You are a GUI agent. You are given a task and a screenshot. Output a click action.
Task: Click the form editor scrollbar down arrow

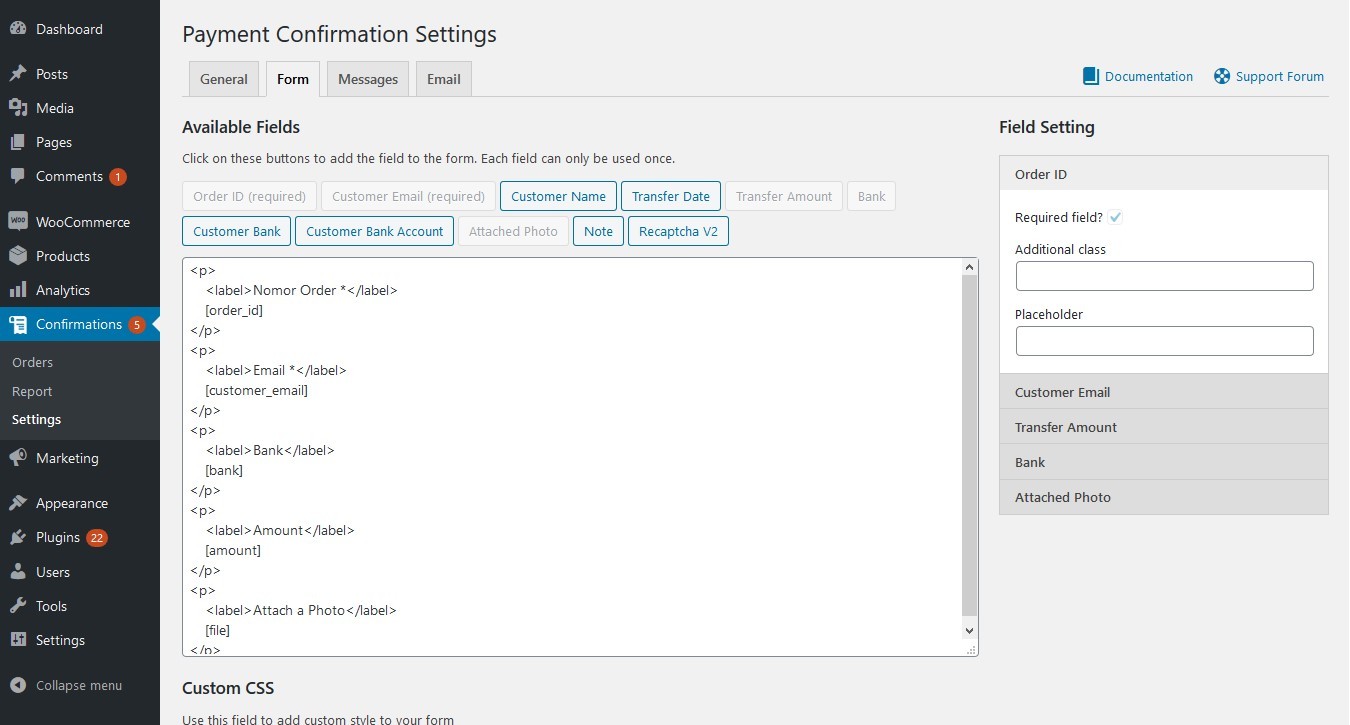tap(968, 630)
